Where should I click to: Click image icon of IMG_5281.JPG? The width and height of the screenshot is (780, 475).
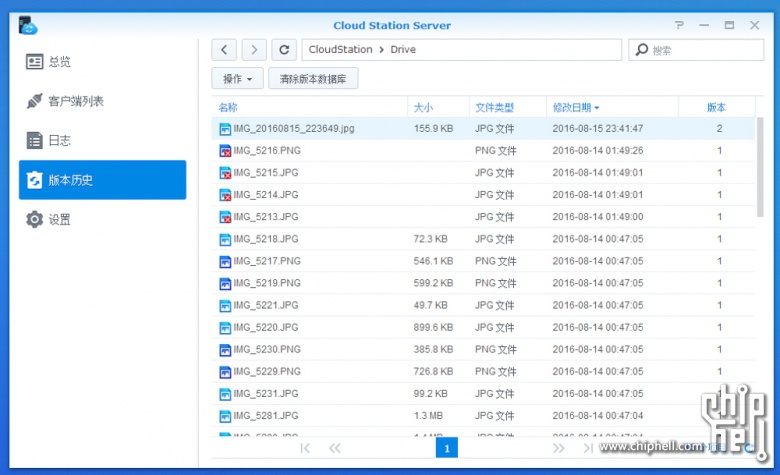click(225, 416)
